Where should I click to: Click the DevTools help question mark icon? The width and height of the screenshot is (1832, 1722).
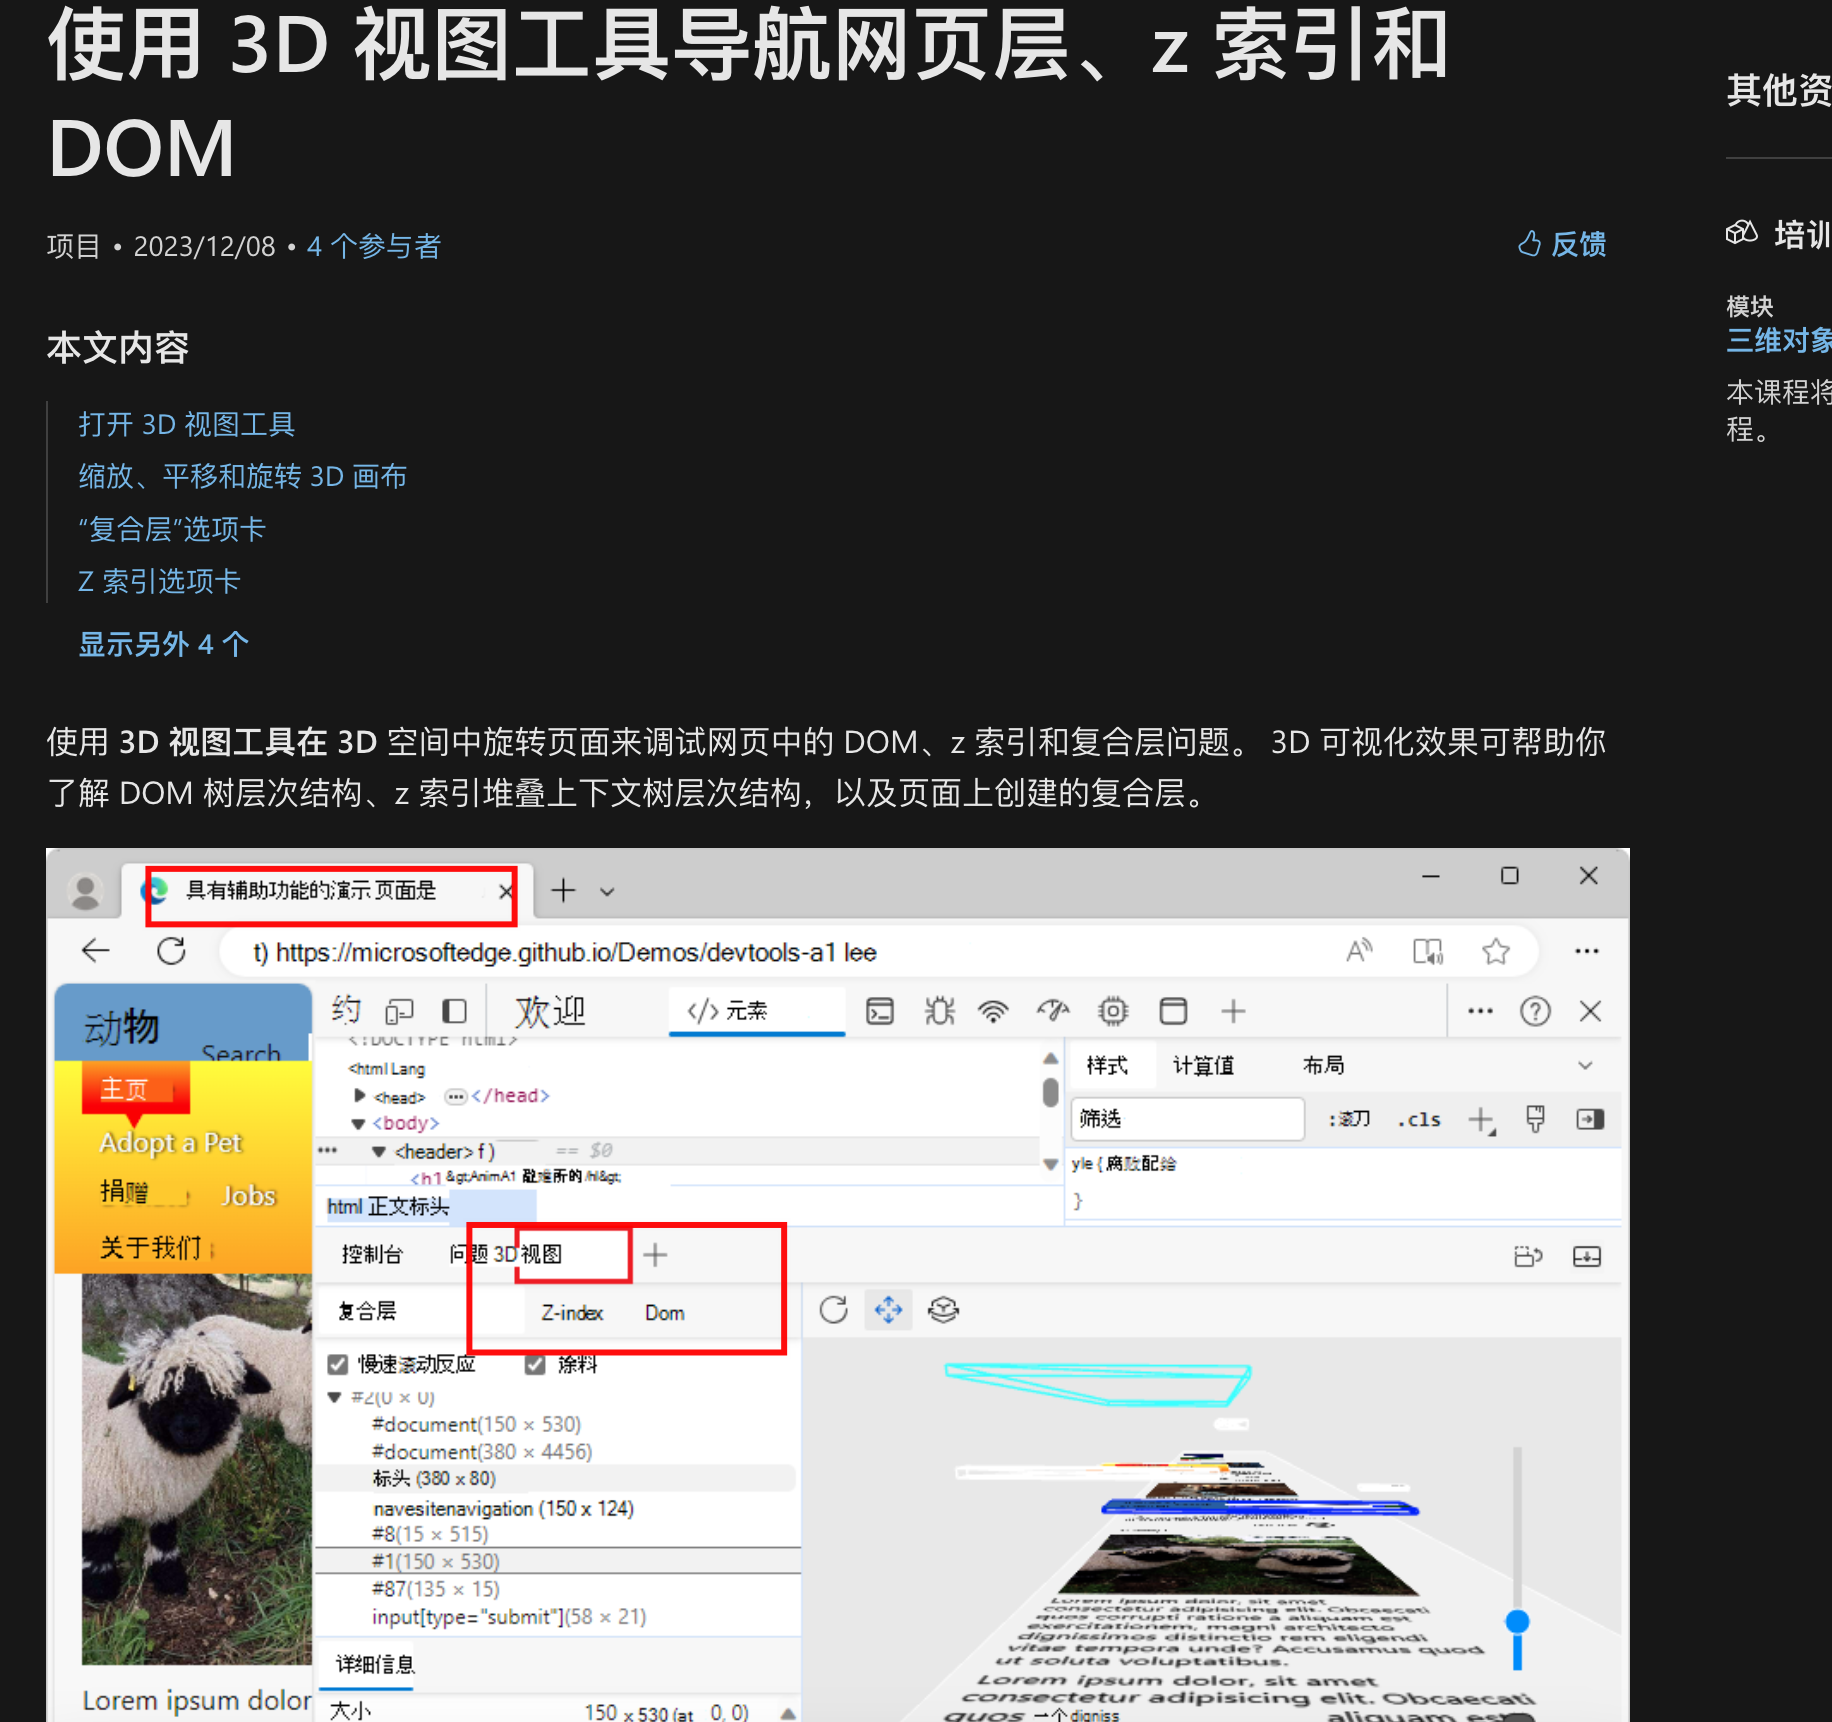pyautogui.click(x=1535, y=1012)
